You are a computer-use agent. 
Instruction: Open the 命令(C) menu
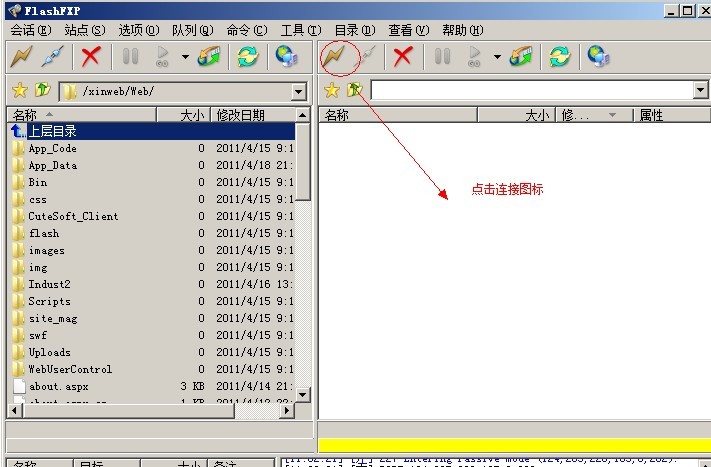coord(247,30)
